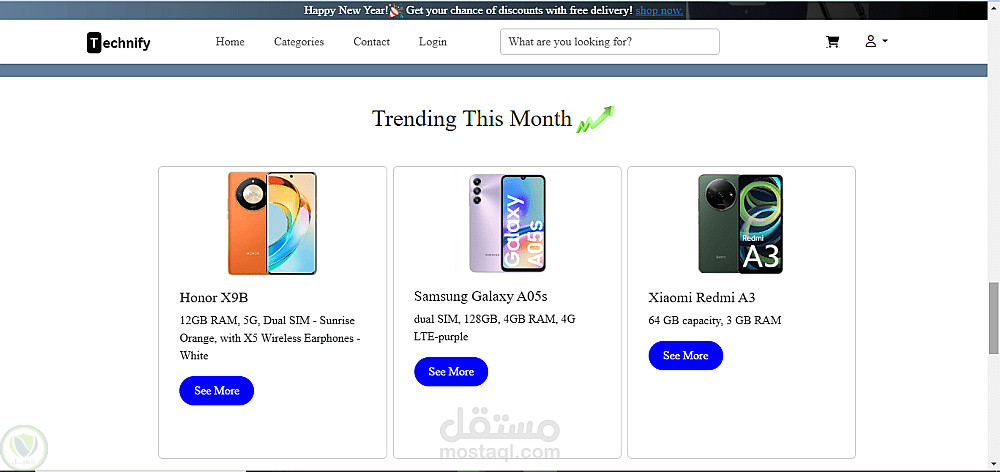Open the Contact page link
The width and height of the screenshot is (1000, 472).
click(372, 41)
